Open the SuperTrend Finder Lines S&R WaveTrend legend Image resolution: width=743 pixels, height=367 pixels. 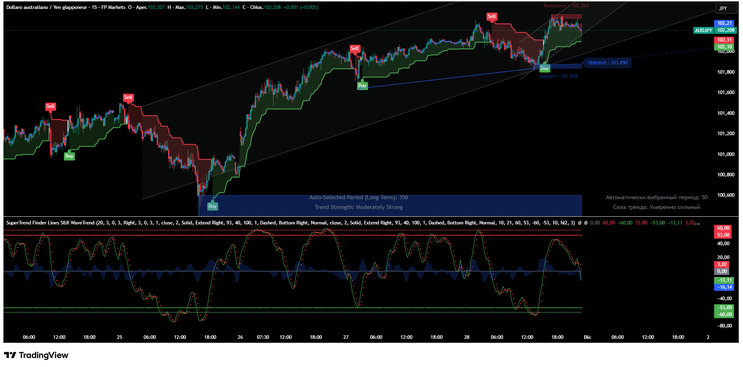tap(289, 222)
